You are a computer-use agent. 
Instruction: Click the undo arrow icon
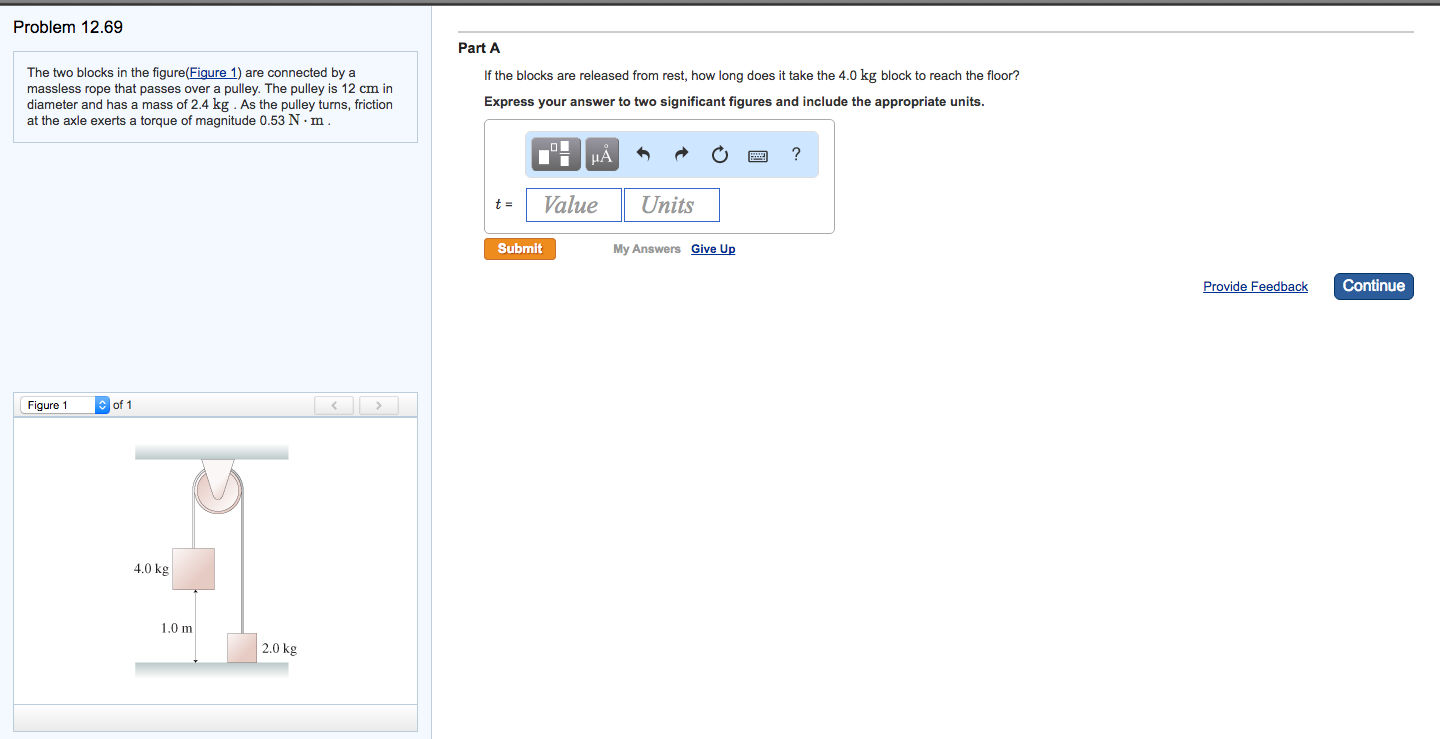[x=643, y=155]
